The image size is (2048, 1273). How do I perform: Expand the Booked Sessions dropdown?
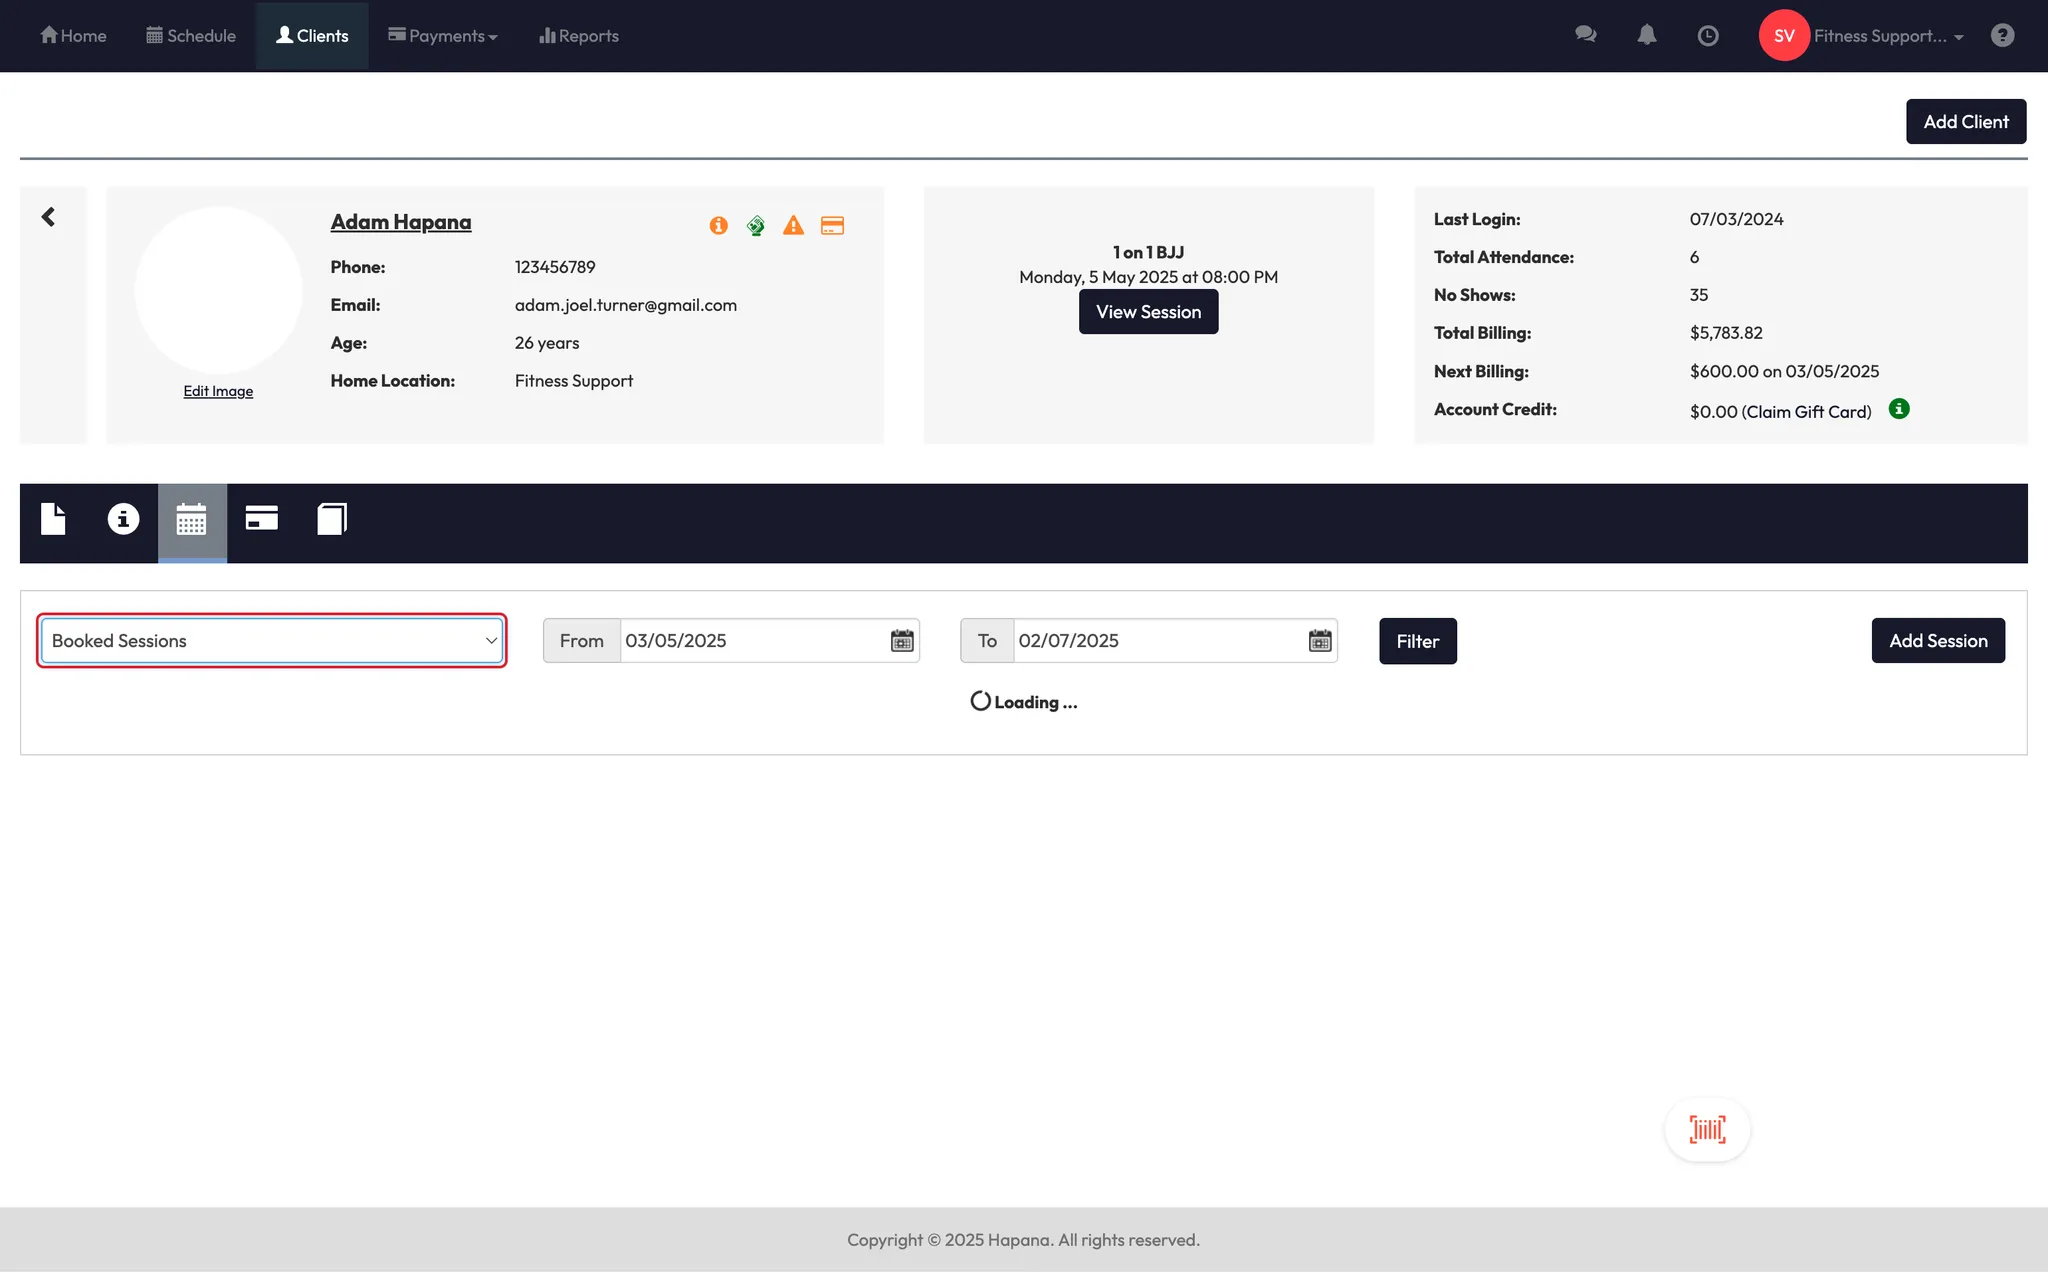pyautogui.click(x=271, y=641)
